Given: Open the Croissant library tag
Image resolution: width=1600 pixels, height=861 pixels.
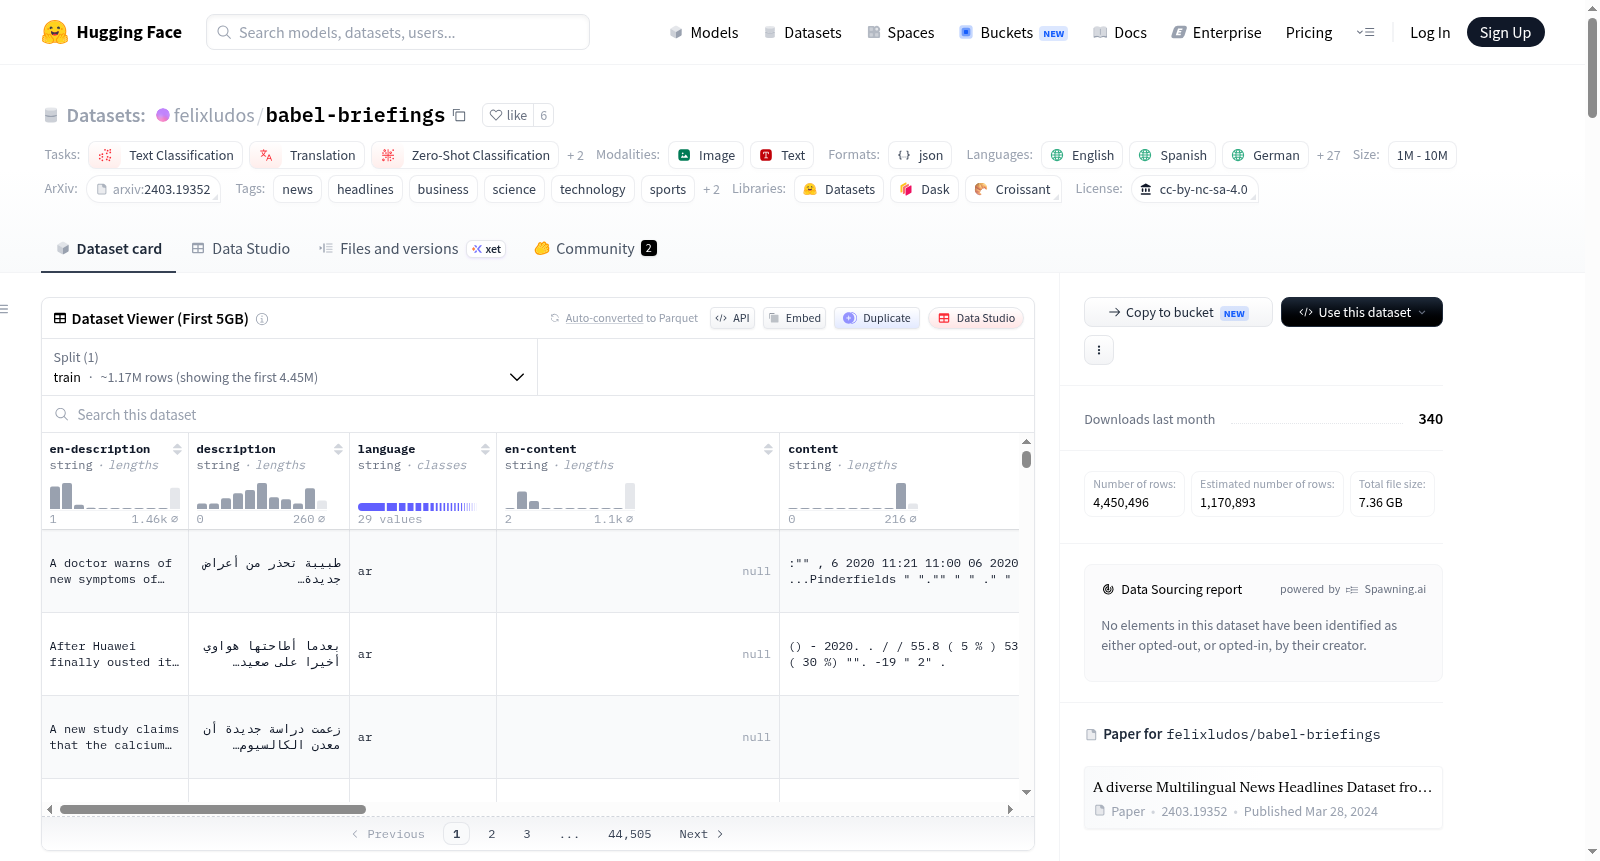Looking at the screenshot, I should (1012, 189).
